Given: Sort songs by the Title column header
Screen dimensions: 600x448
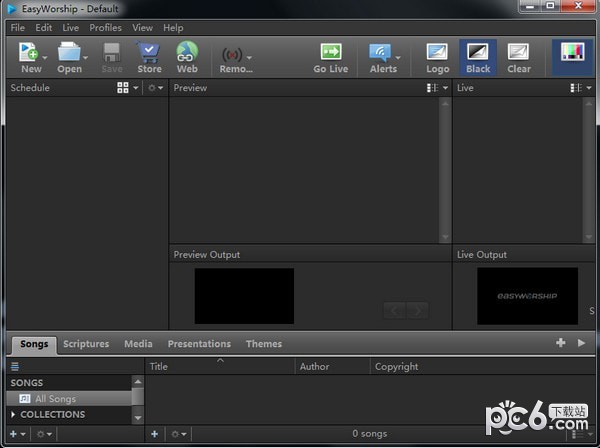Looking at the screenshot, I should pos(159,367).
